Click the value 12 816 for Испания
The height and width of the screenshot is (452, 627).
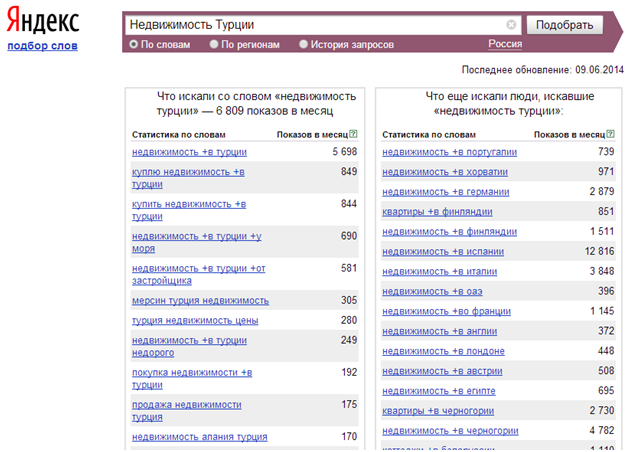[599, 251]
